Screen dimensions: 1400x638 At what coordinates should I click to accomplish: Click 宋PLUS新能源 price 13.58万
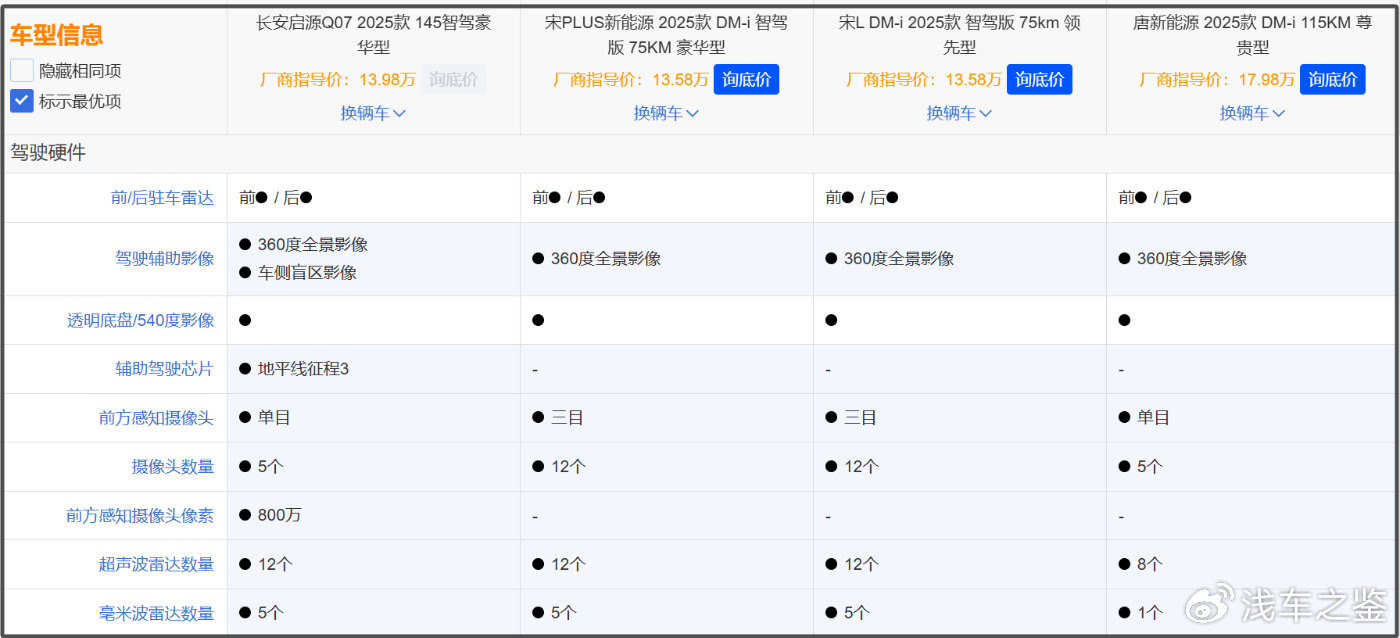(680, 80)
